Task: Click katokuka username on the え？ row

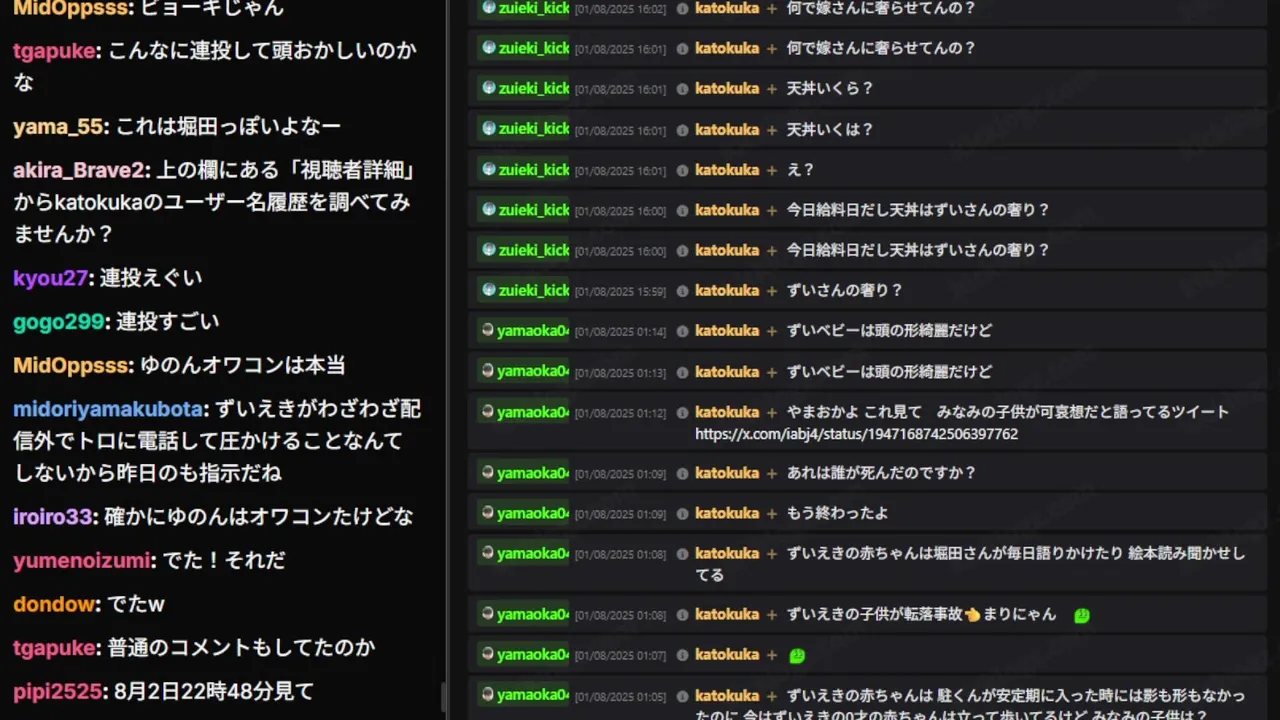Action: 727,170
